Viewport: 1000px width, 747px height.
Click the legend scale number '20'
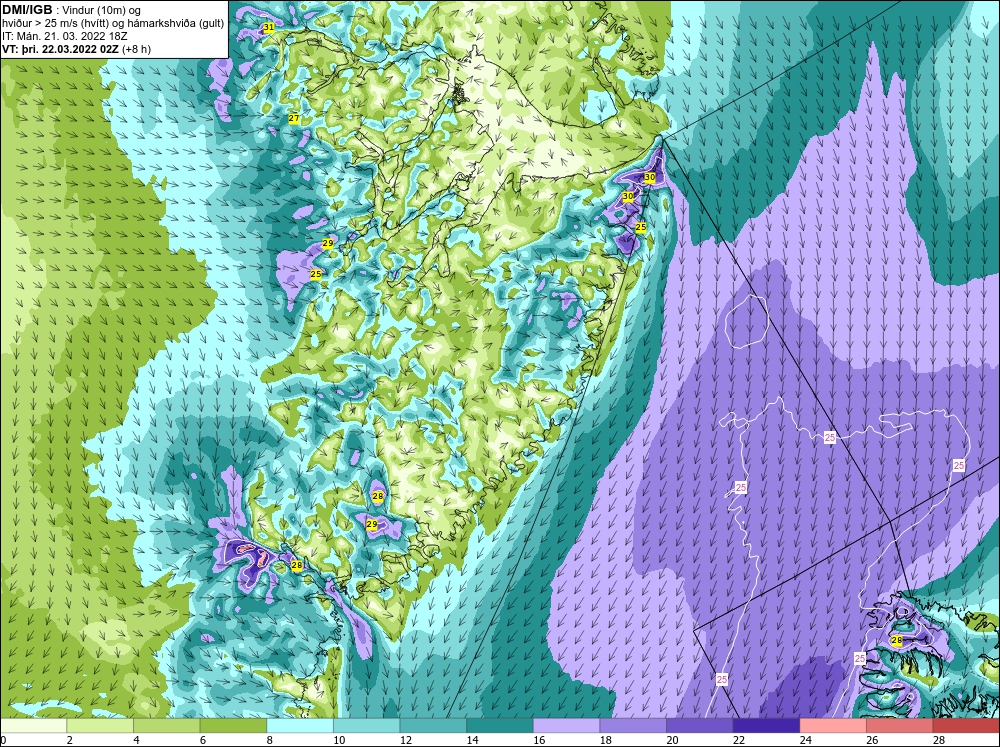pos(671,740)
